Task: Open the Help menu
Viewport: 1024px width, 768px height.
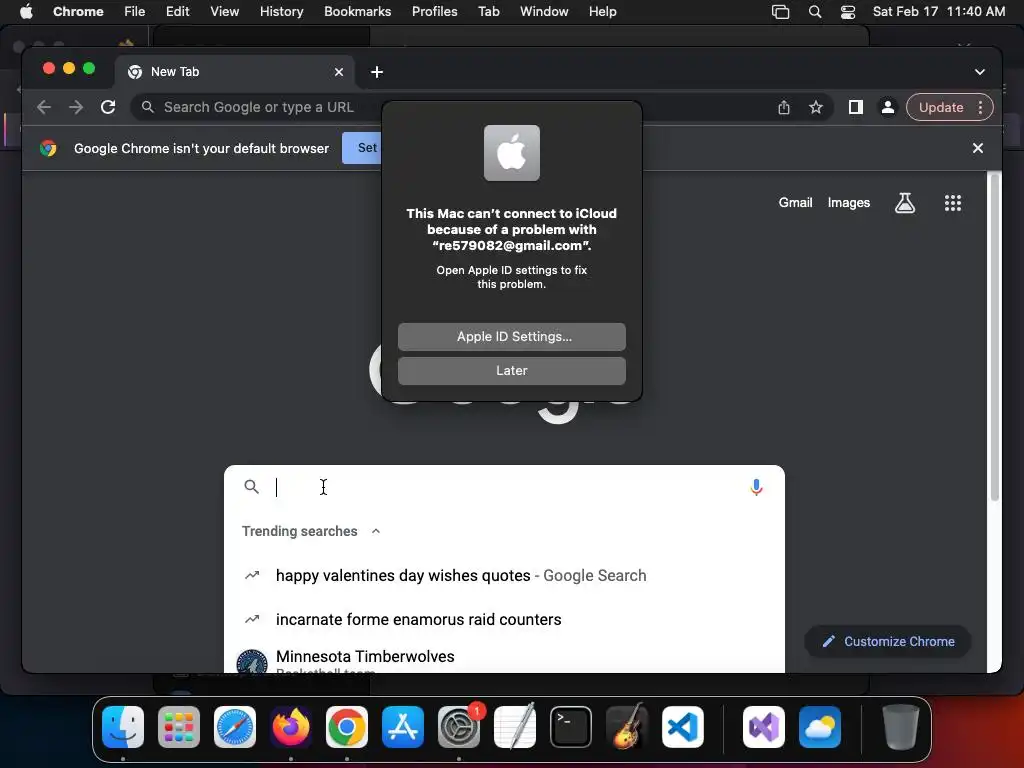Action: coord(602,11)
